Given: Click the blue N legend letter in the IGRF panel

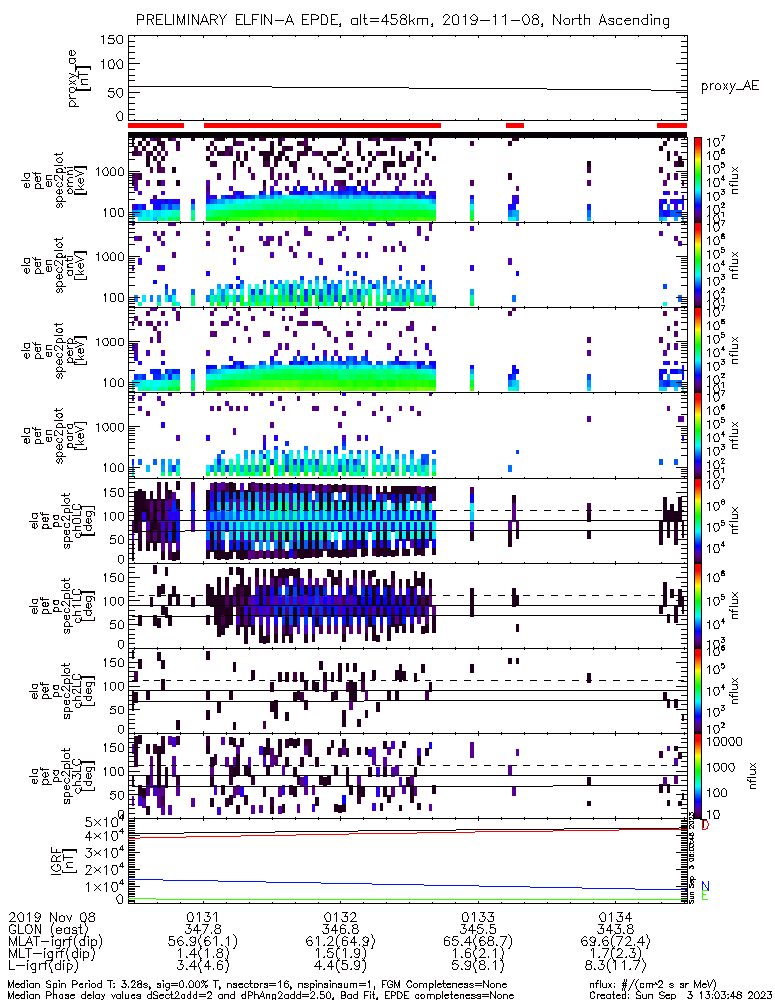Looking at the screenshot, I should coord(705,886).
